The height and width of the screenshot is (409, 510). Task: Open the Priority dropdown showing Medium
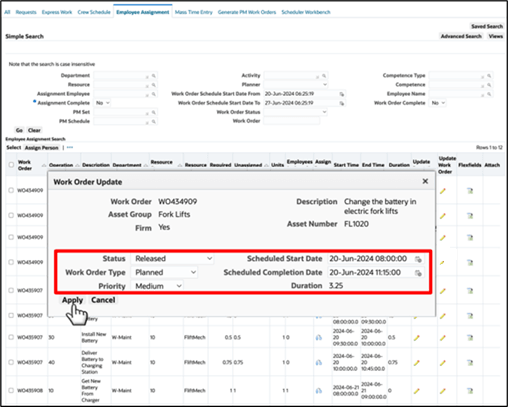coord(157,287)
